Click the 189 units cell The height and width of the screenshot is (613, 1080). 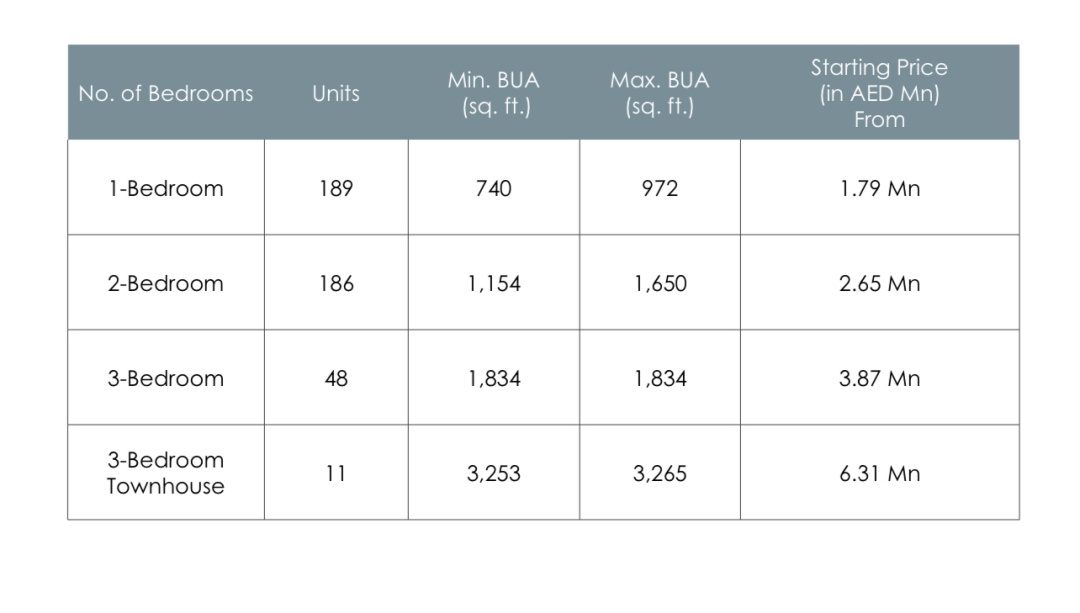[x=336, y=189]
